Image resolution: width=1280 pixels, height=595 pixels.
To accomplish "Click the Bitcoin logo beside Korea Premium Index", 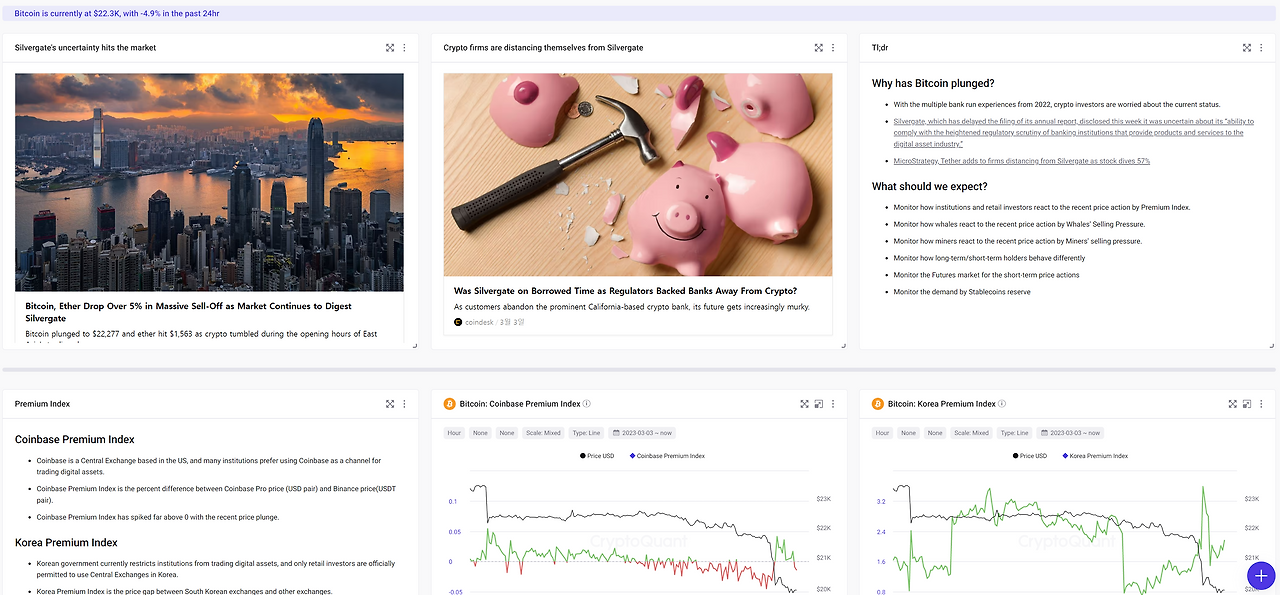I will pyautogui.click(x=878, y=404).
